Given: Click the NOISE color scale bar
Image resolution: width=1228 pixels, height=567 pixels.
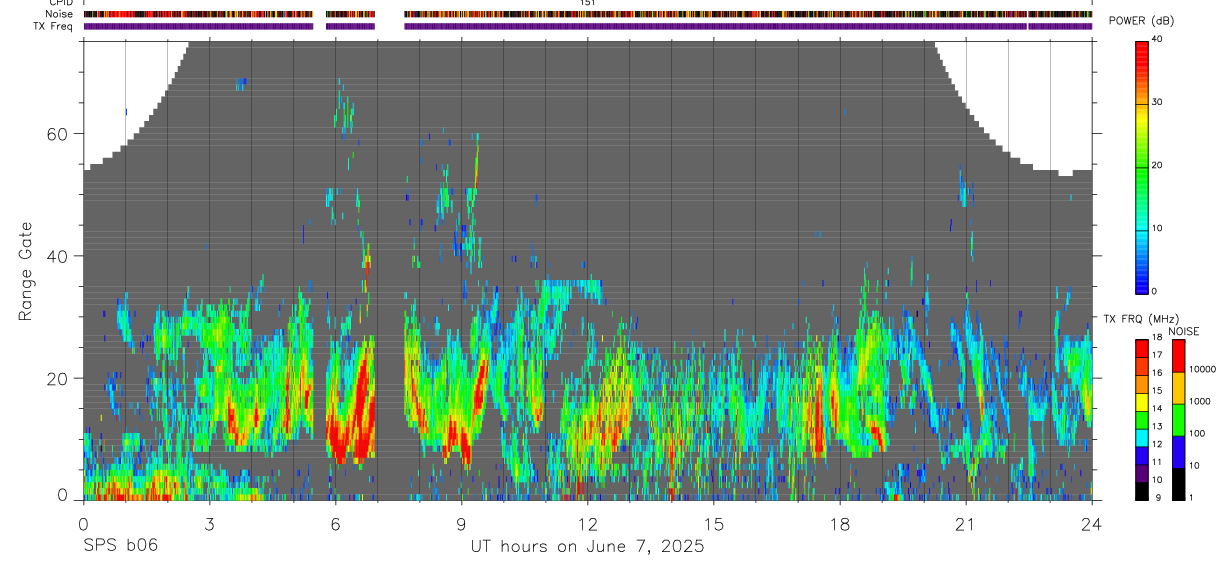Looking at the screenshot, I should (x=1177, y=419).
